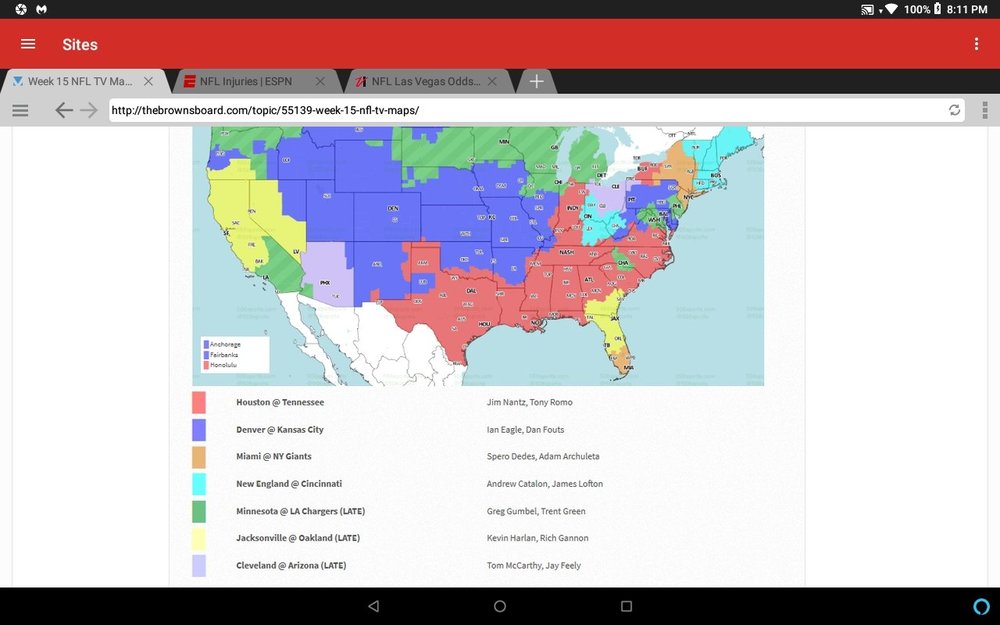Viewport: 1000px width, 625px height.
Task: Tap the Android home button
Action: [x=500, y=606]
